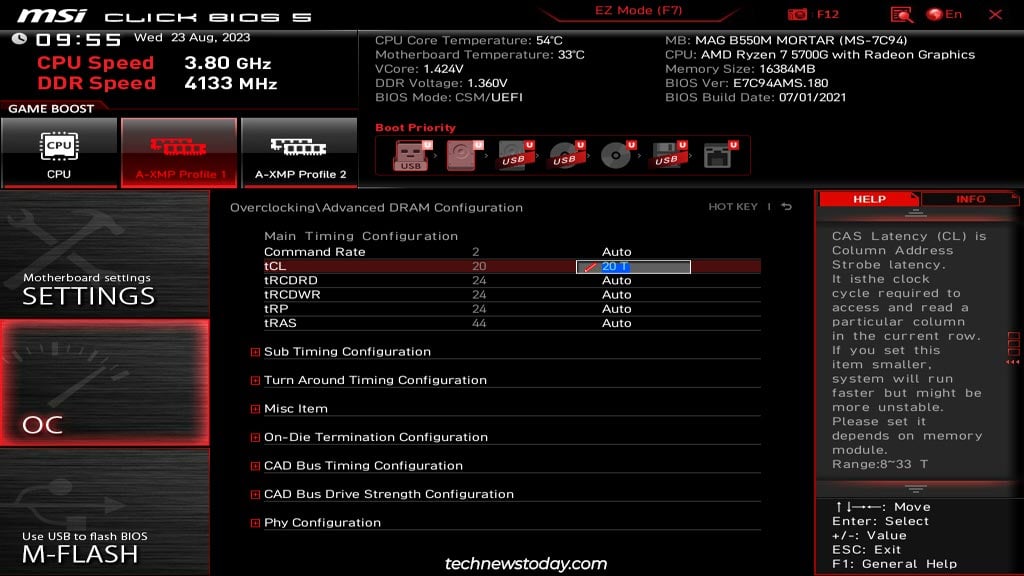Click the screenshot camera icon beside F12

(797, 14)
